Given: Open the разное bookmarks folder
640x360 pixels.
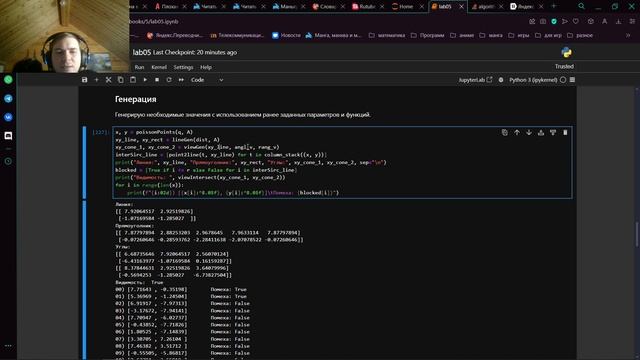Looking at the screenshot, I should tap(580, 36).
